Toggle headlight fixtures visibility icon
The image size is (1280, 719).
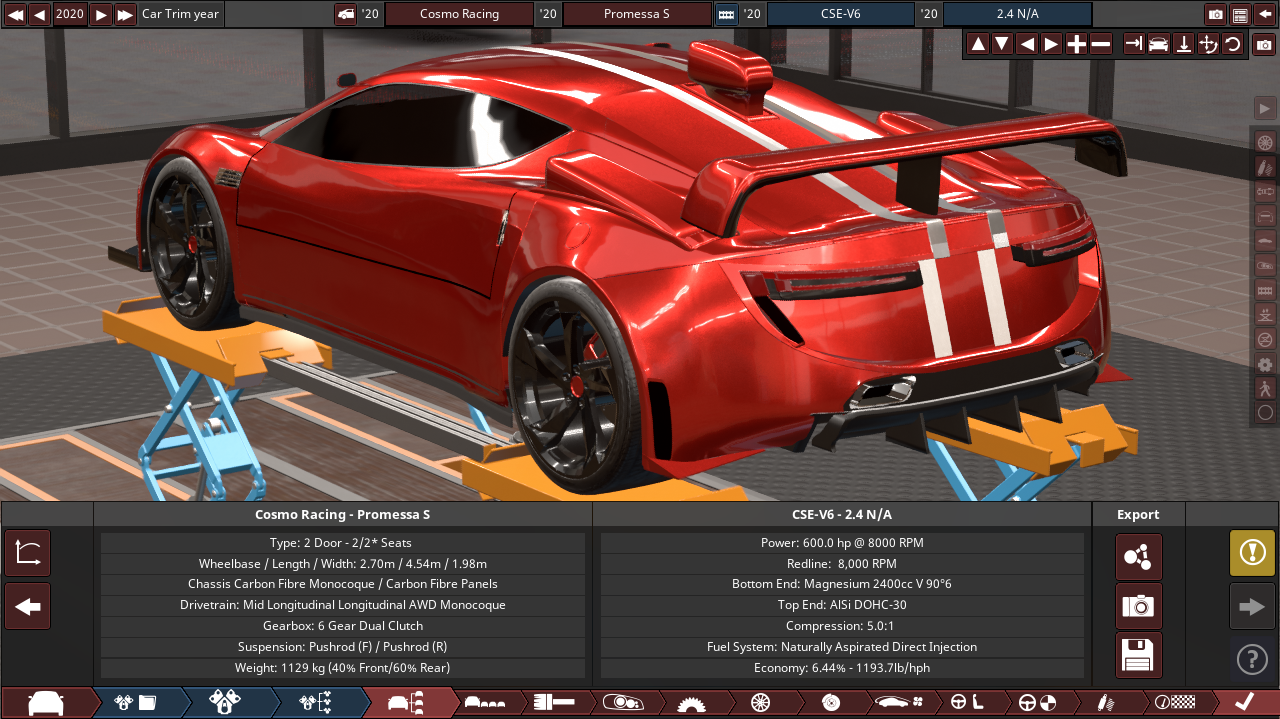[x=1265, y=264]
